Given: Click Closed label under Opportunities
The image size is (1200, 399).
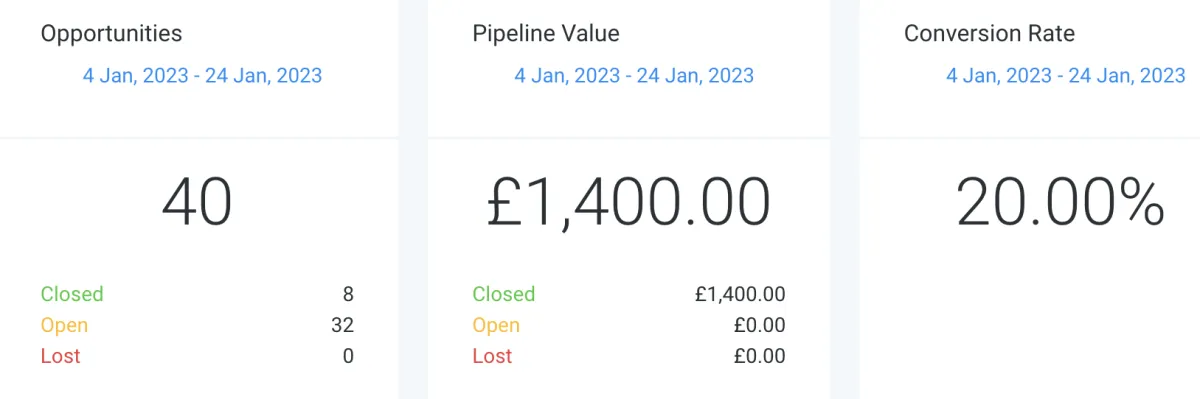Looking at the screenshot, I should (72, 294).
